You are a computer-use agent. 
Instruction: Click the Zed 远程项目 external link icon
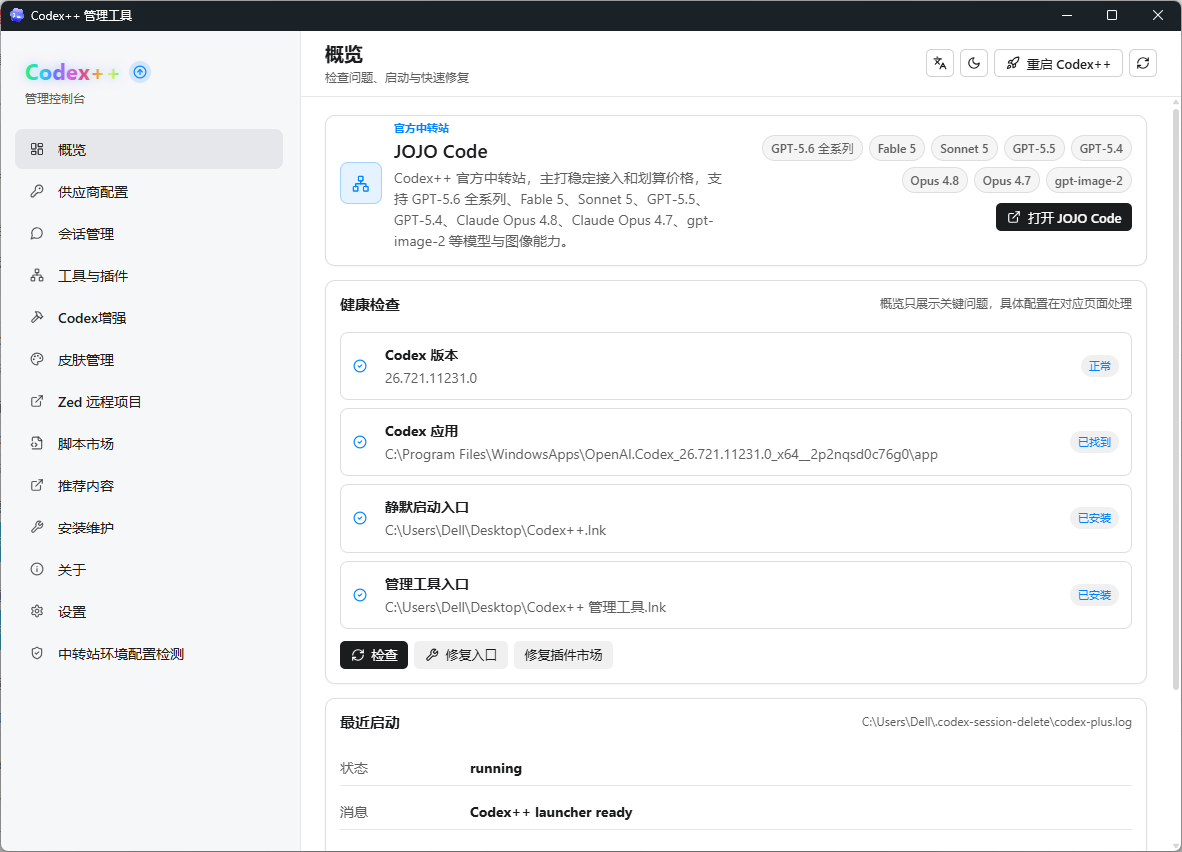37,402
